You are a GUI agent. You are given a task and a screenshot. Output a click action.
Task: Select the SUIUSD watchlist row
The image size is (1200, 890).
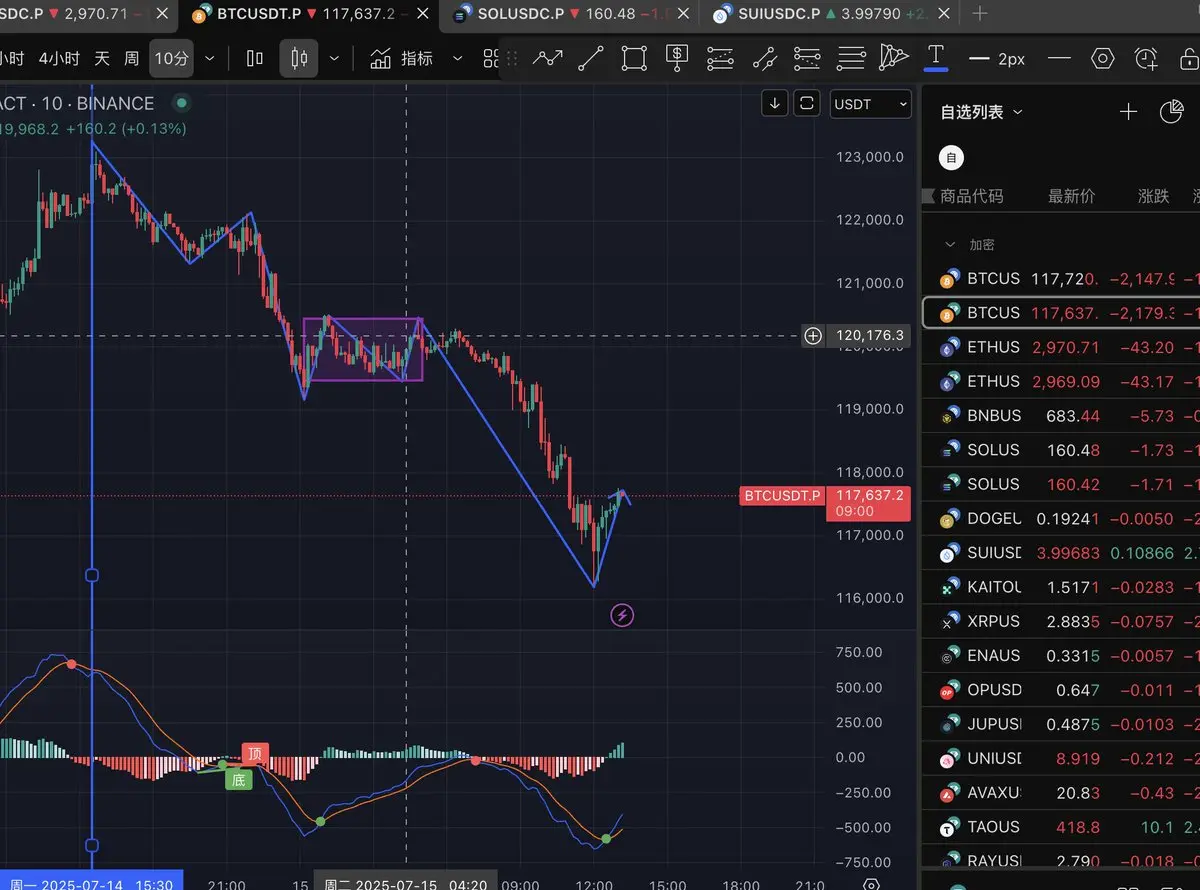1060,552
